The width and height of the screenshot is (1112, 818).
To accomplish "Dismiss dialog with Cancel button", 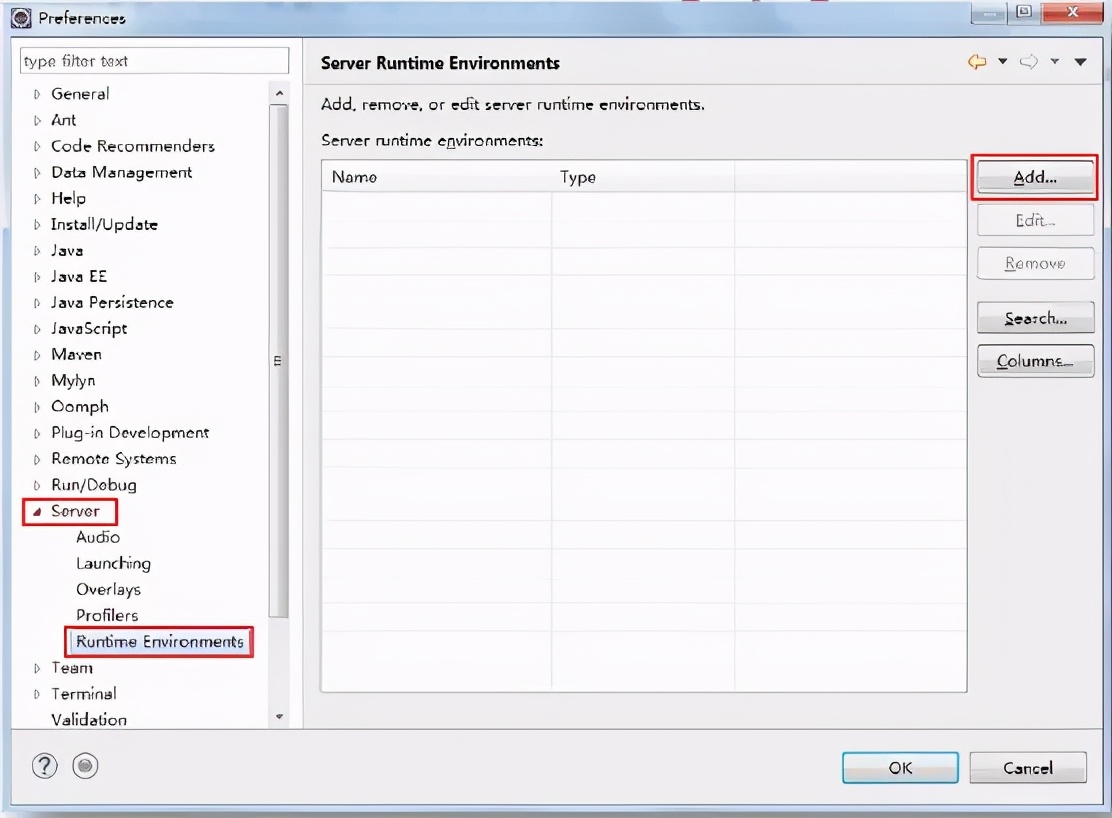I will [1028, 768].
